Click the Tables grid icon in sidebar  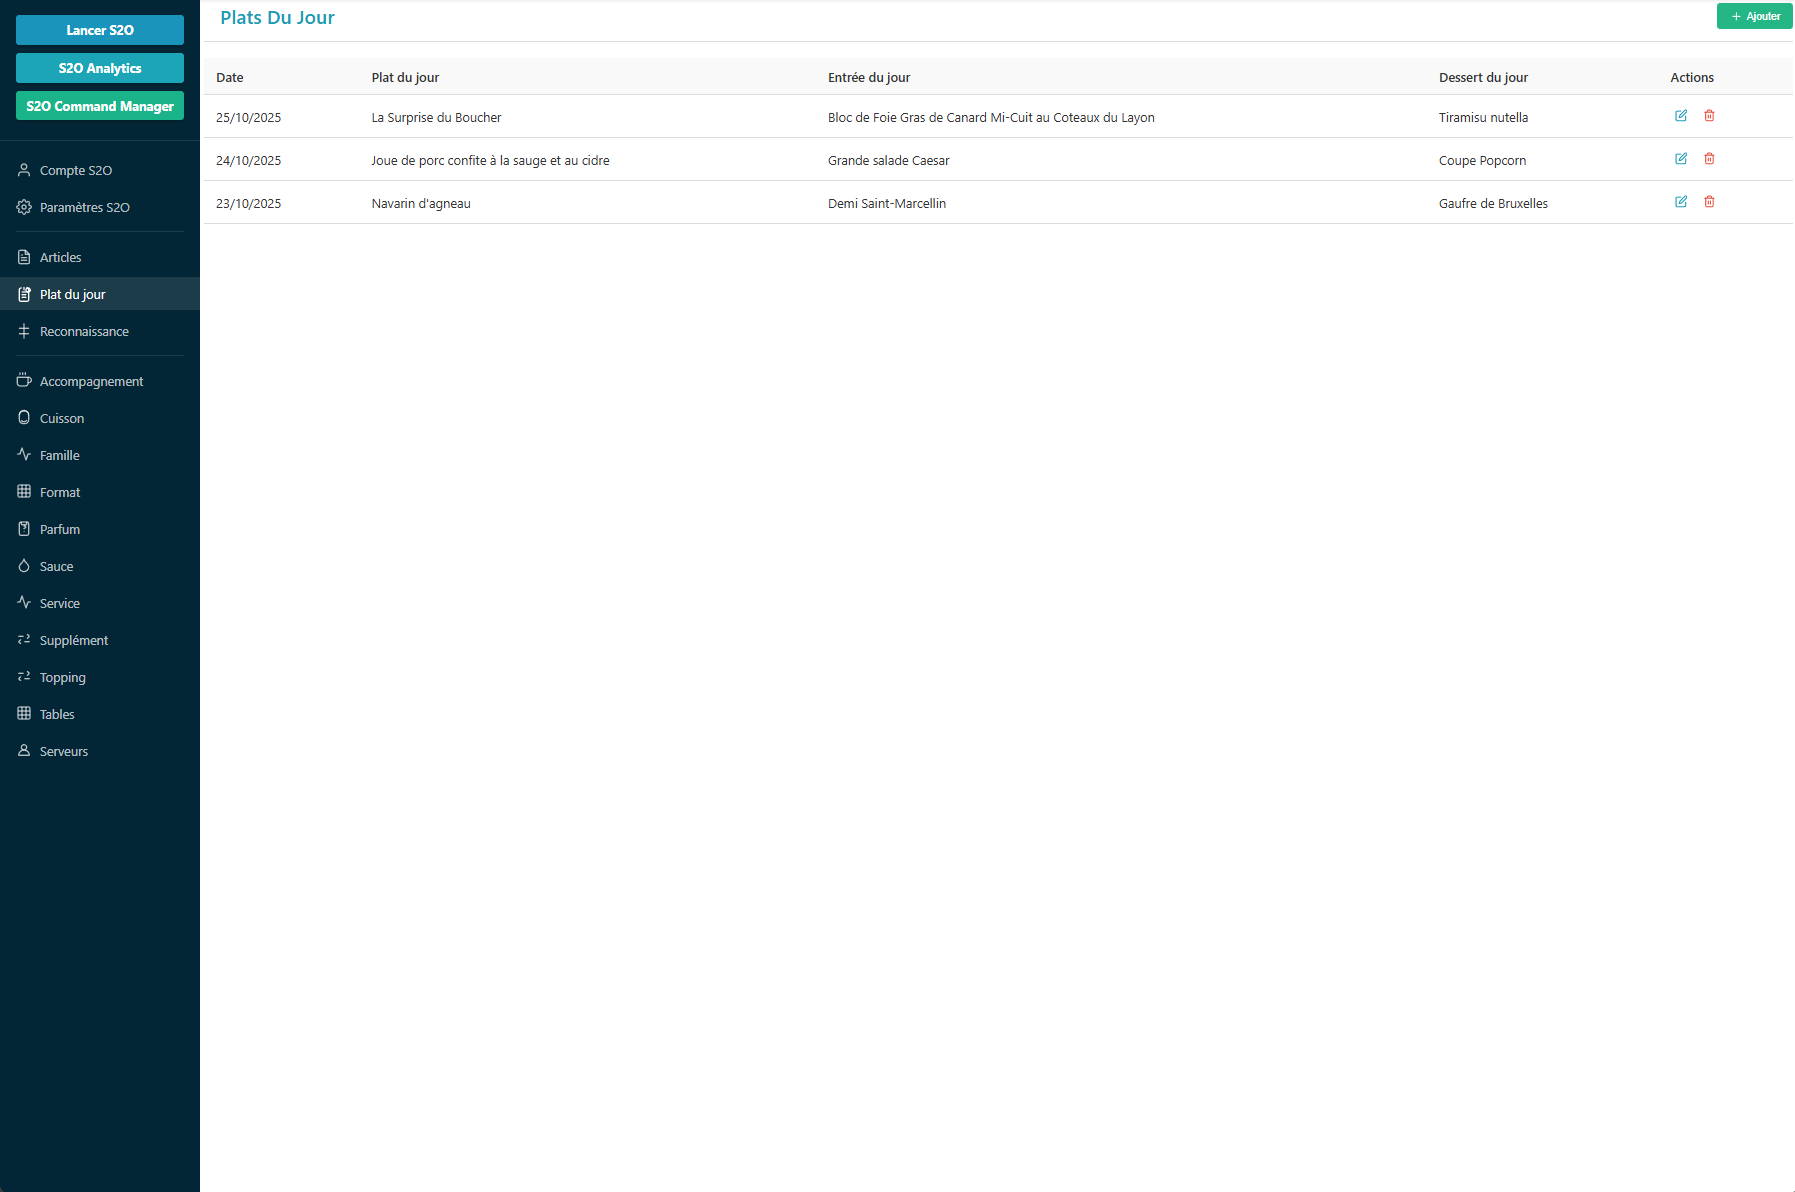coord(24,714)
